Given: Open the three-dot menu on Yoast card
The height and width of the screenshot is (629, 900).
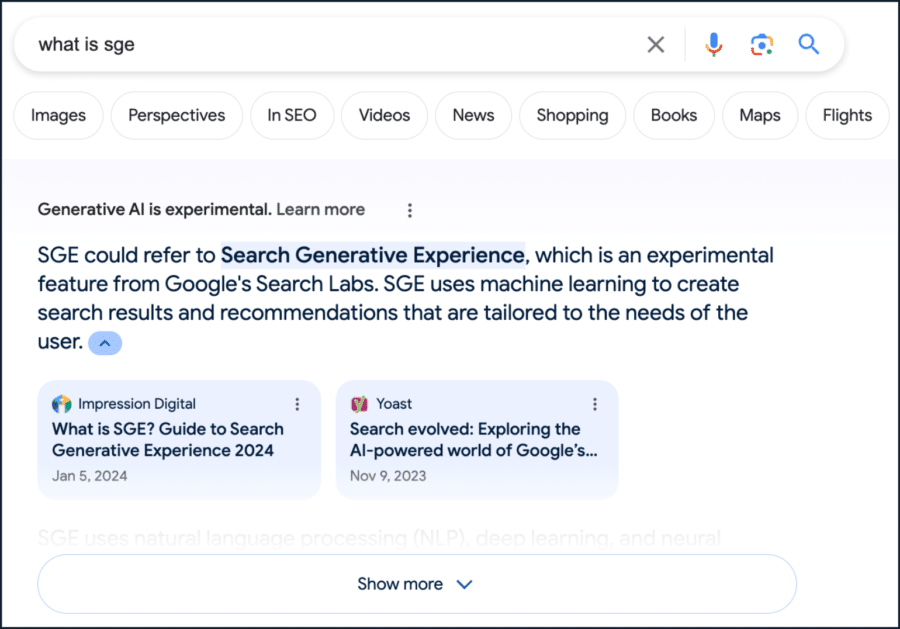Looking at the screenshot, I should [595, 404].
